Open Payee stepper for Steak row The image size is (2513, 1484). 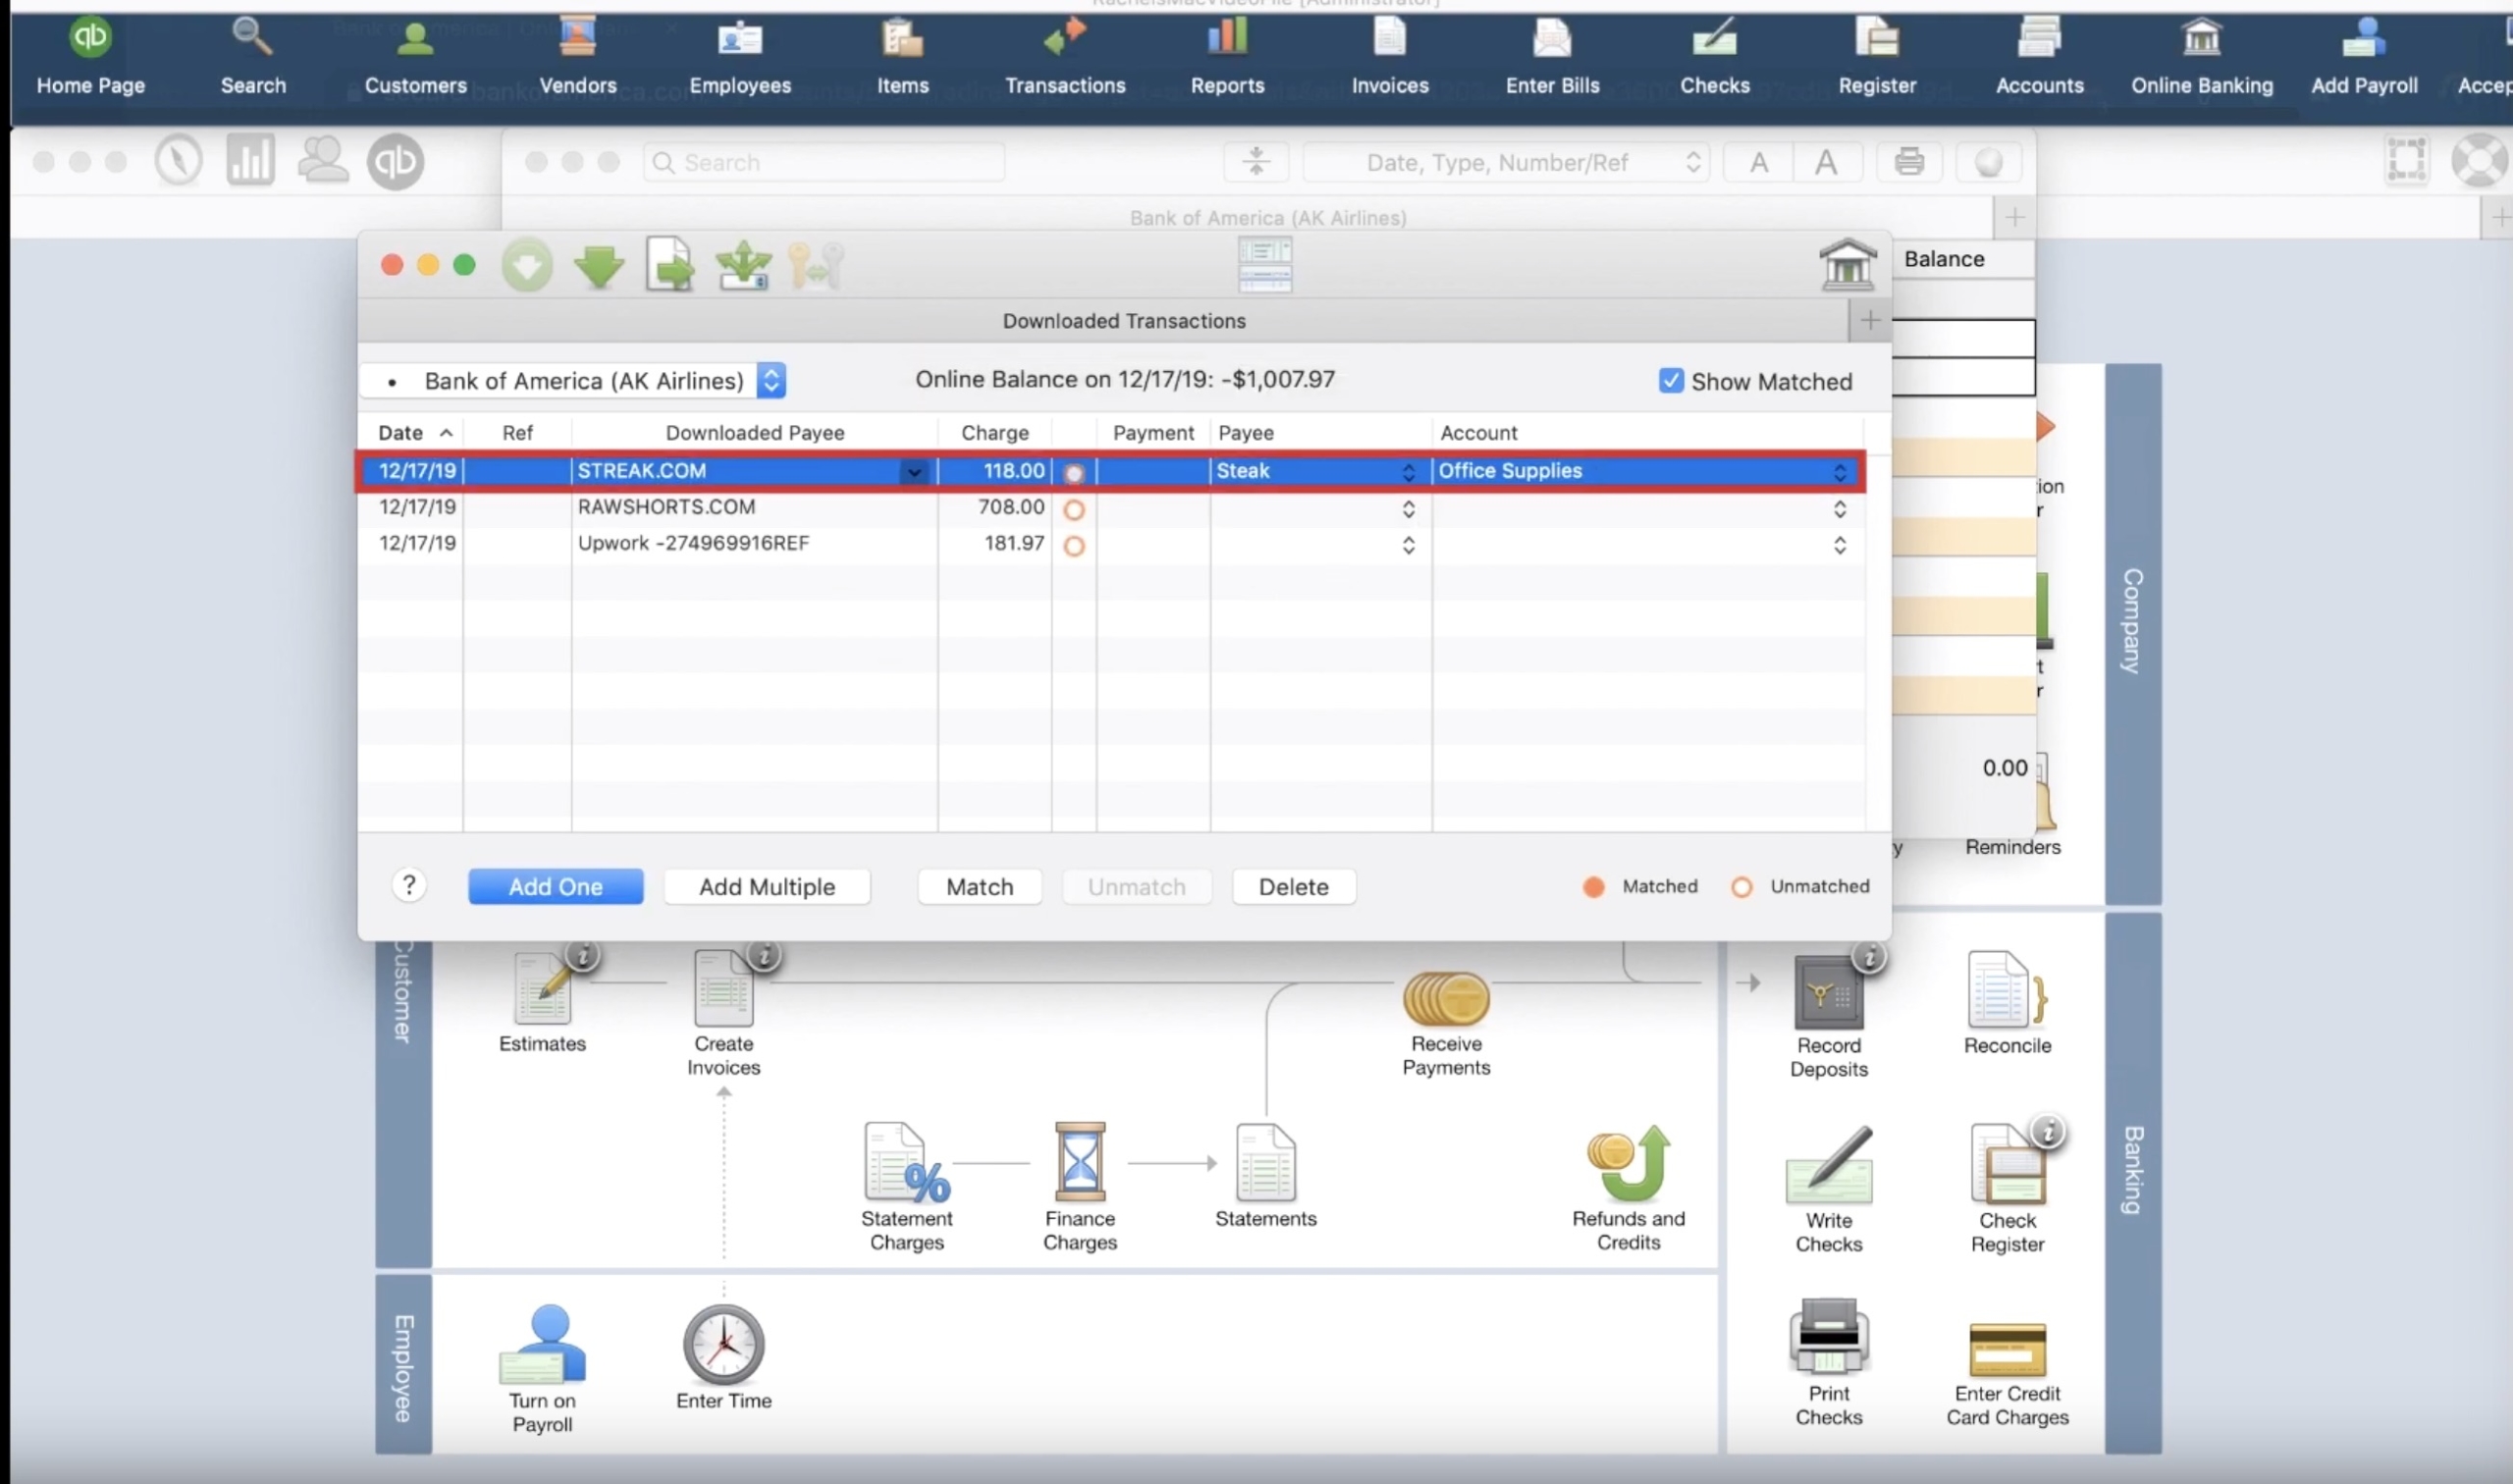click(1408, 472)
